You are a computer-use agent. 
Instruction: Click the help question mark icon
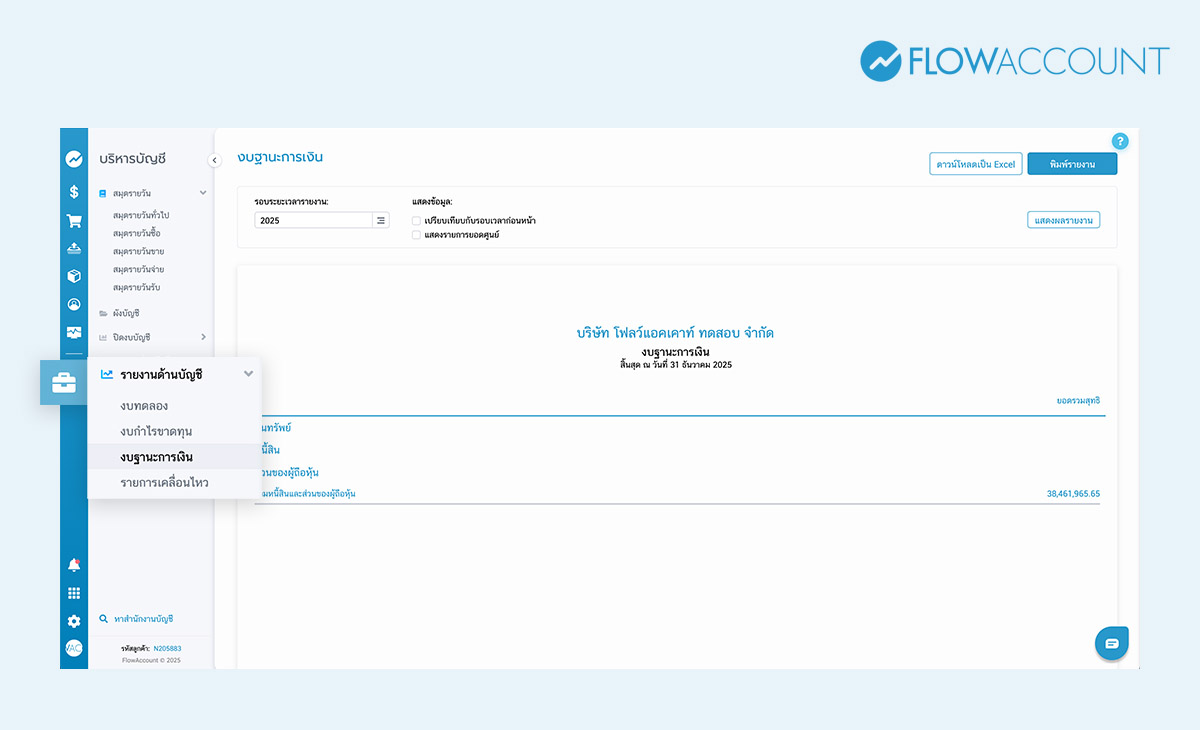pos(1120,141)
